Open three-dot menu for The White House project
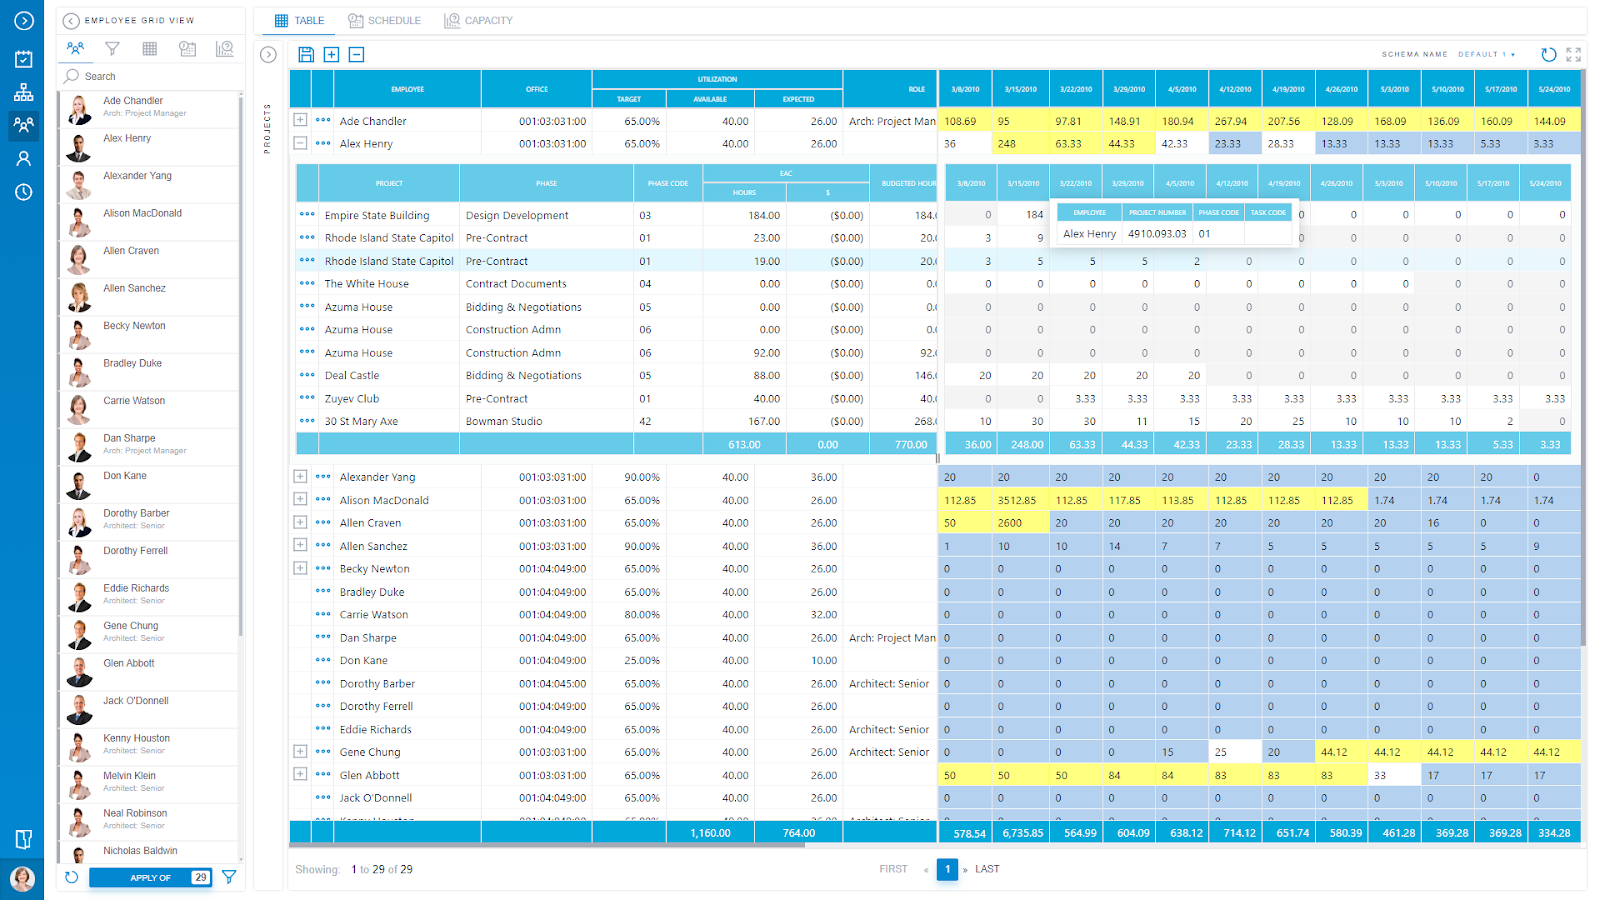This screenshot has width=1600, height=900. coord(307,283)
